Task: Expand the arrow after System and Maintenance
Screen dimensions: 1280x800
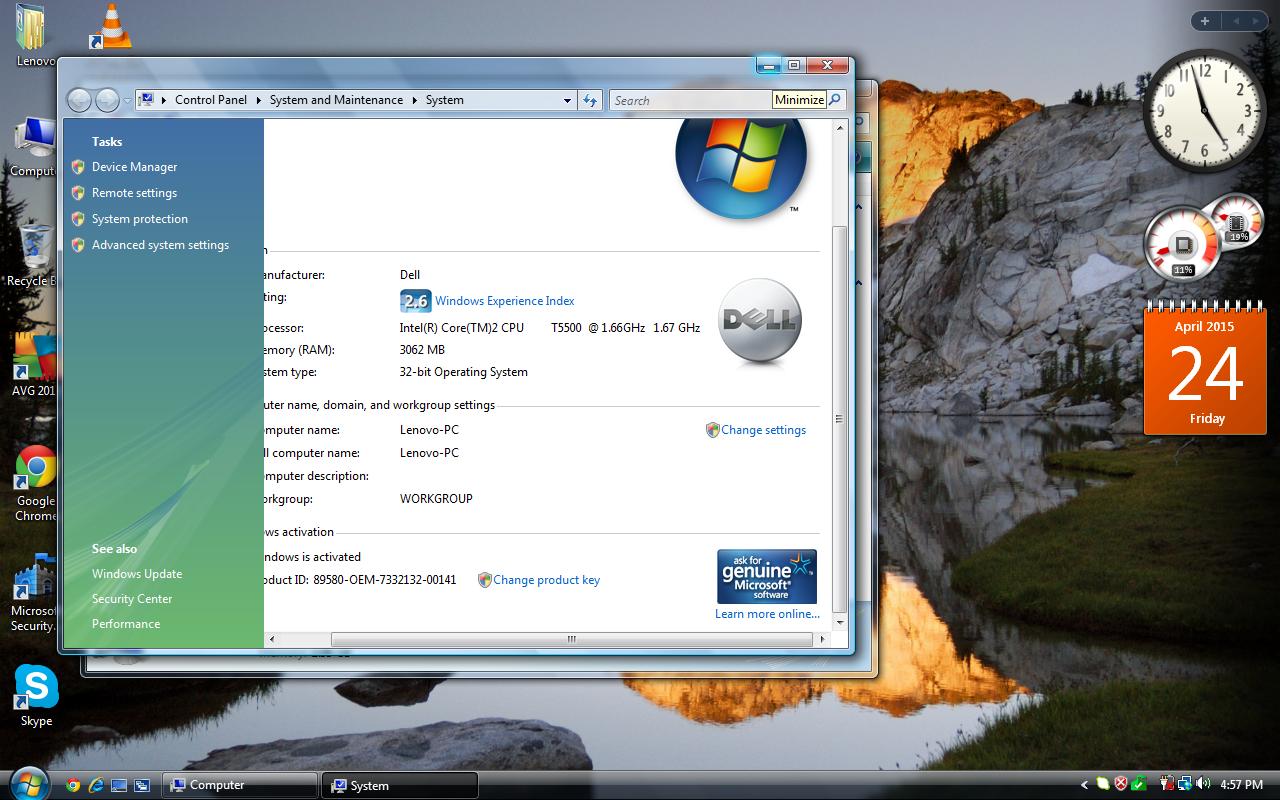Action: point(415,100)
